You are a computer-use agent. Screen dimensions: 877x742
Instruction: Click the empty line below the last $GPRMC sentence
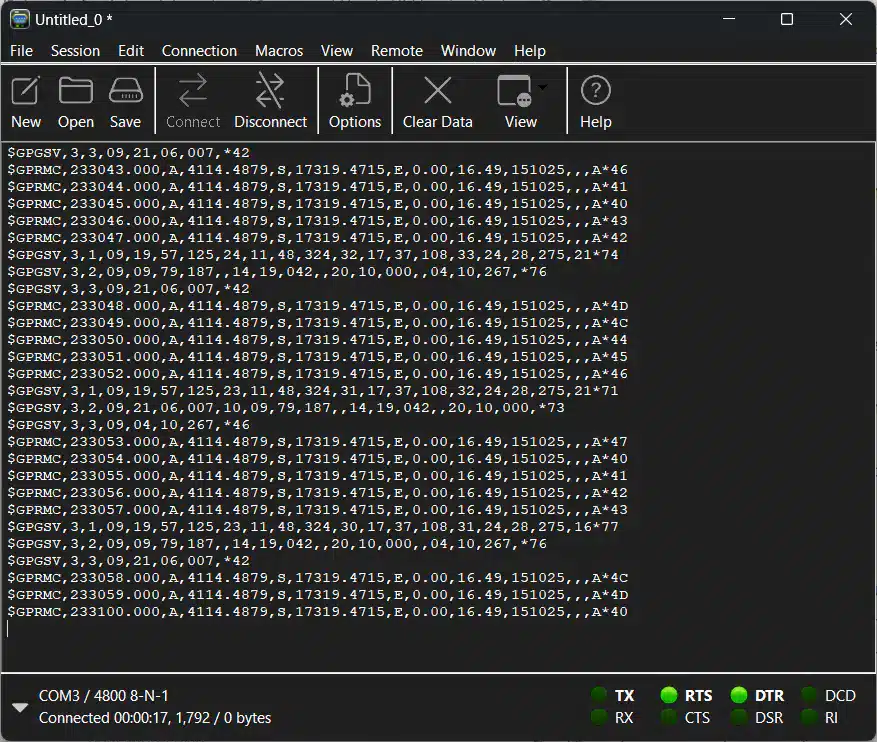(300, 629)
